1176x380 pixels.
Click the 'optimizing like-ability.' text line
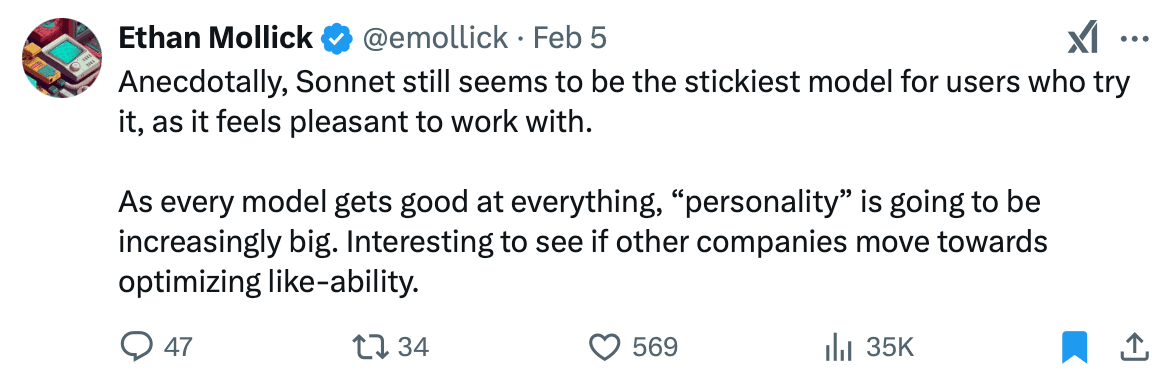click(267, 282)
